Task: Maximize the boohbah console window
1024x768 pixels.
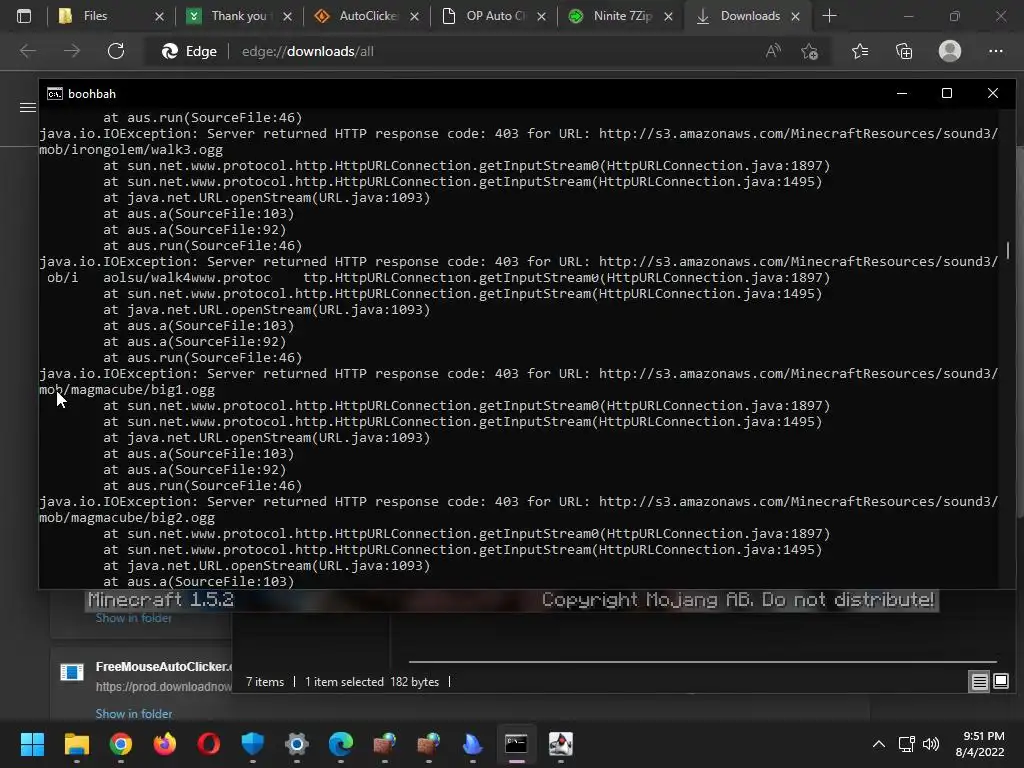Action: [x=947, y=93]
